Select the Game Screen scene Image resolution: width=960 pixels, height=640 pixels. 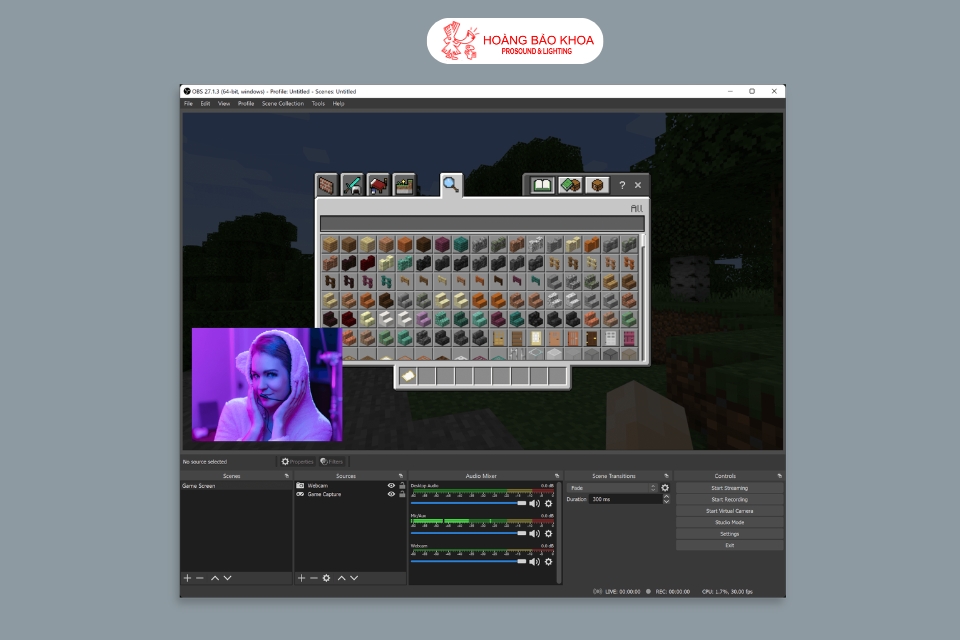point(236,486)
